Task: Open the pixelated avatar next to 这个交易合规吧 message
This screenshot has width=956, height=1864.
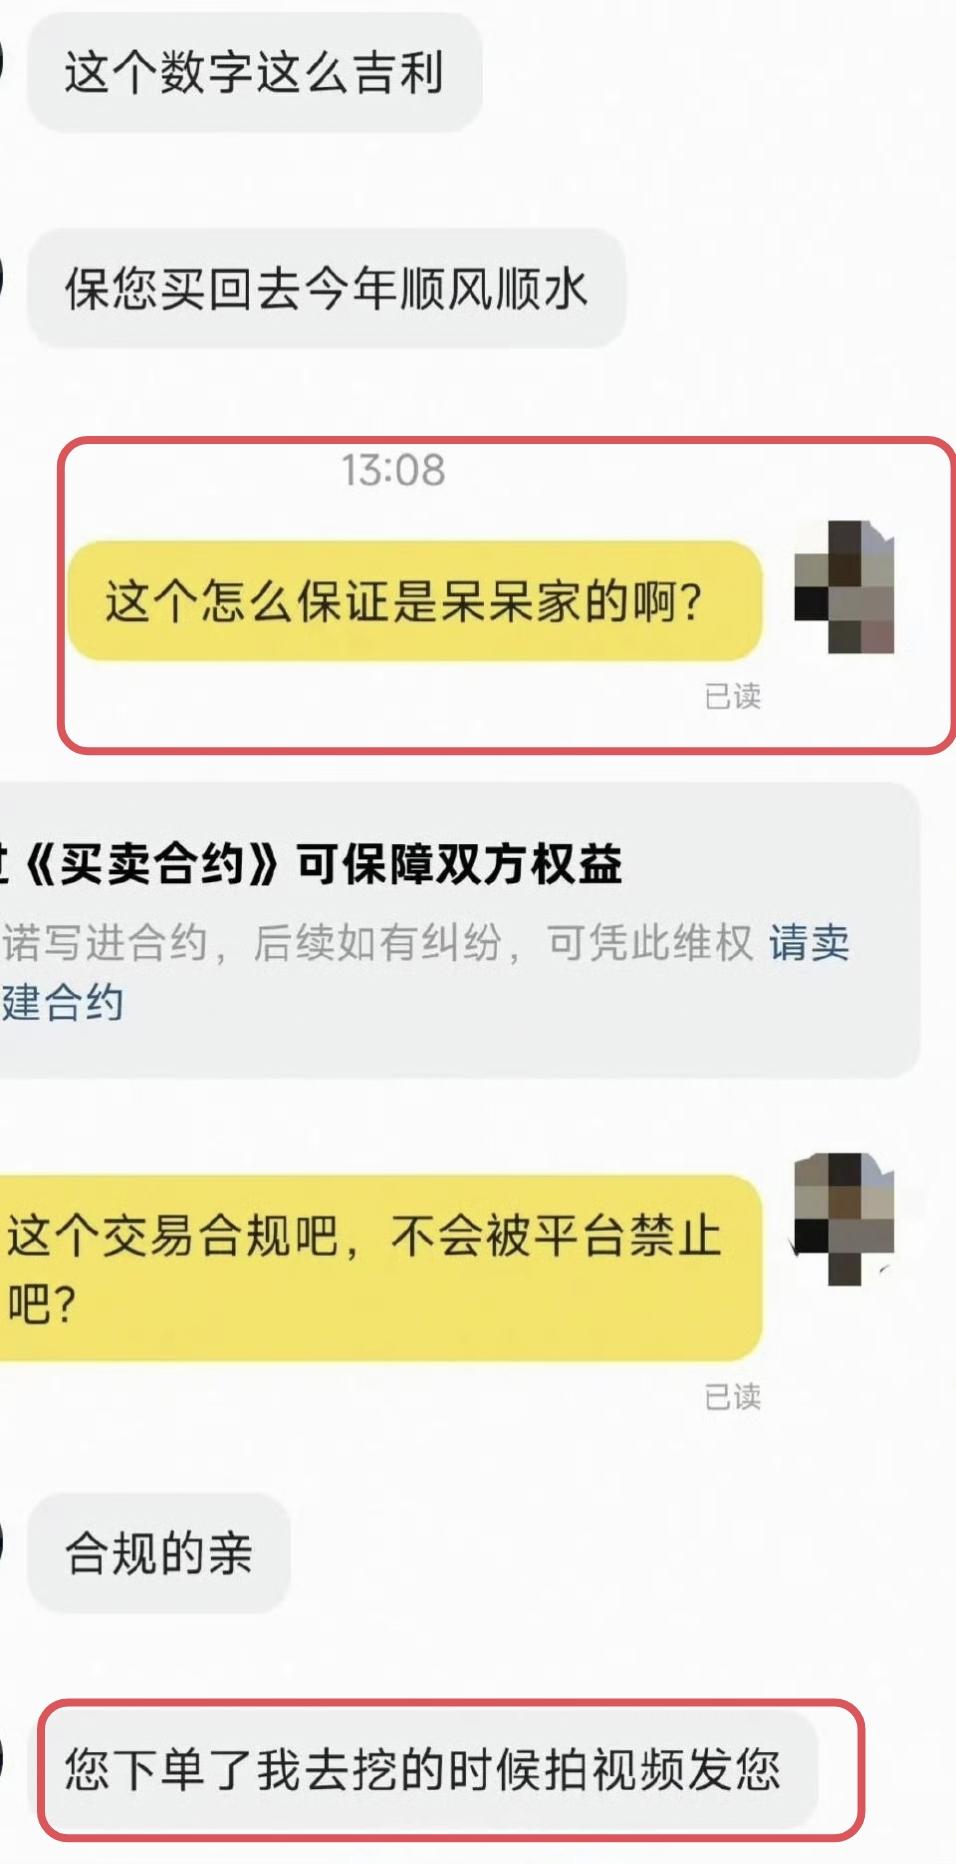Action: 844,1219
